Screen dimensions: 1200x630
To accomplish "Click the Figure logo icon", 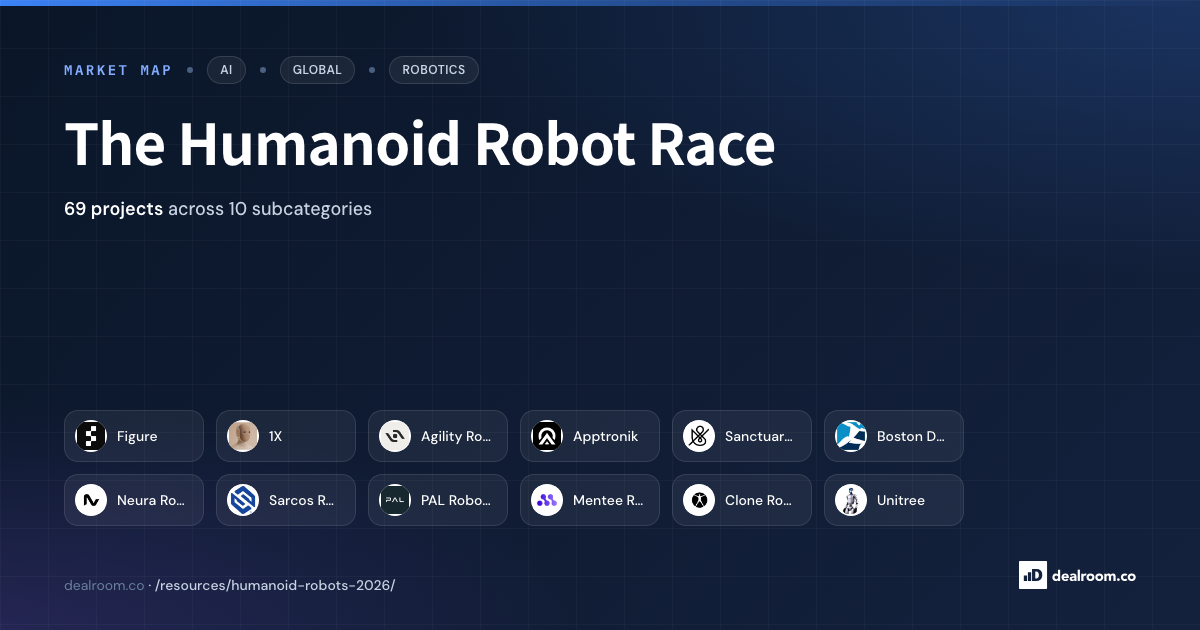I will pyautogui.click(x=91, y=436).
